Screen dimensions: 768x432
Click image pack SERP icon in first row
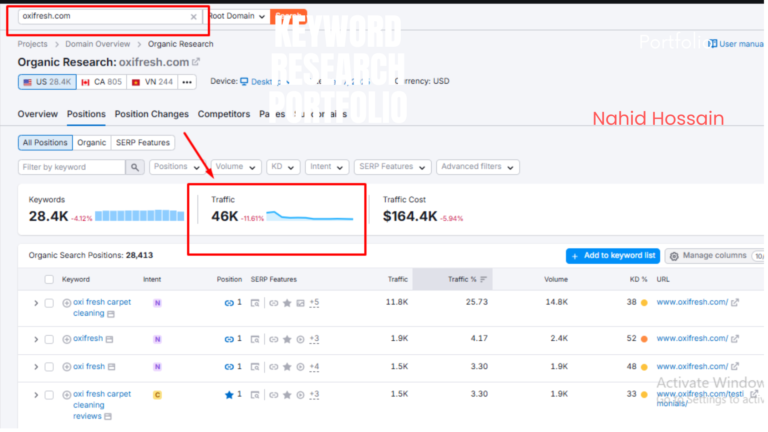pos(301,304)
